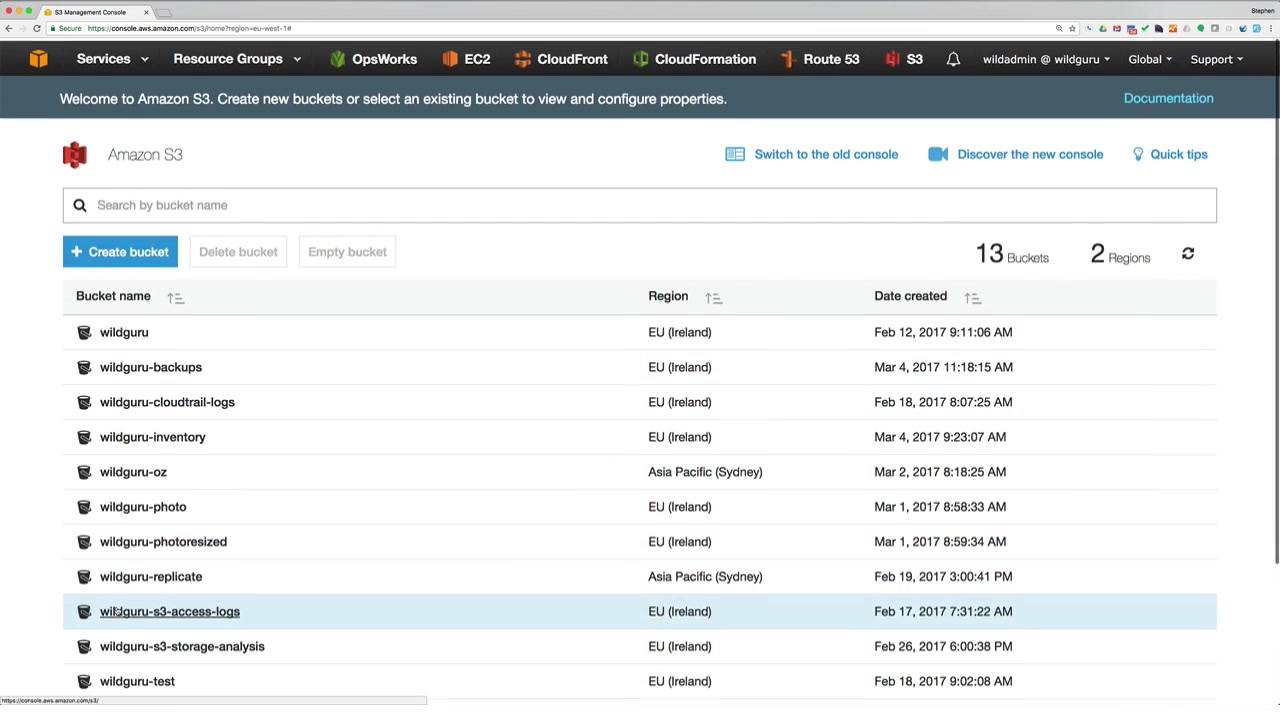
Task: Open S3 shortcut in the navbar
Action: click(x=904, y=59)
